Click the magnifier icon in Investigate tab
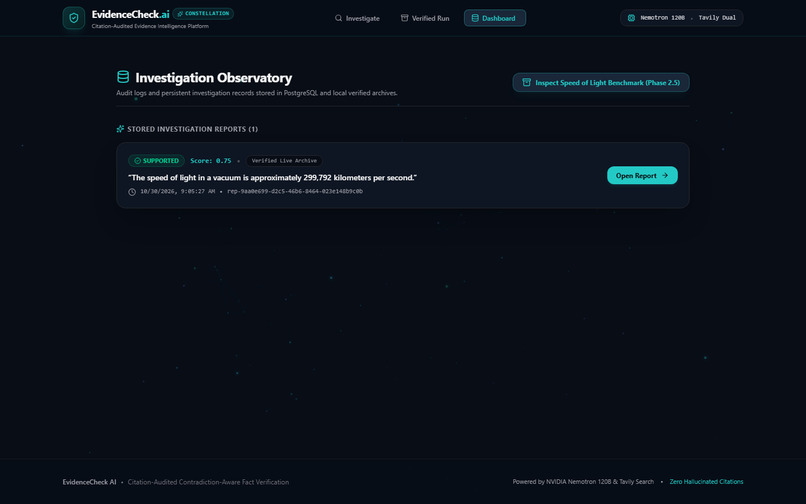 pos(338,18)
